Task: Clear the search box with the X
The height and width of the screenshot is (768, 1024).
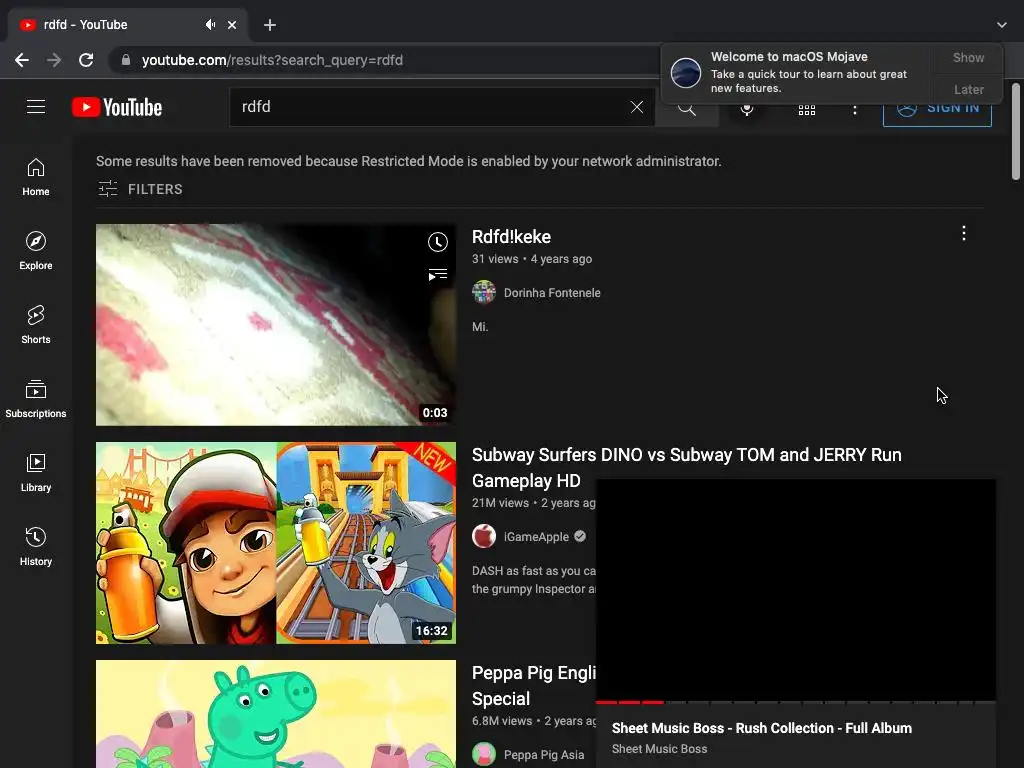Action: 637,107
